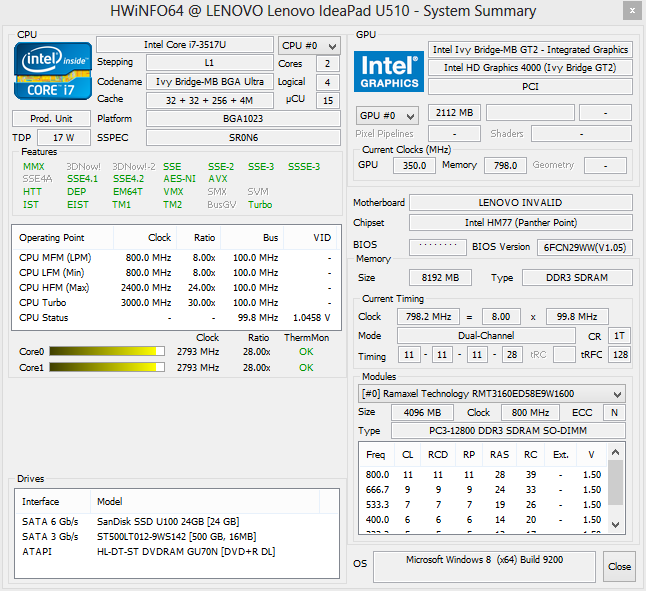
Task: Select the ST500LT012 hard drive row
Action: 175,536
